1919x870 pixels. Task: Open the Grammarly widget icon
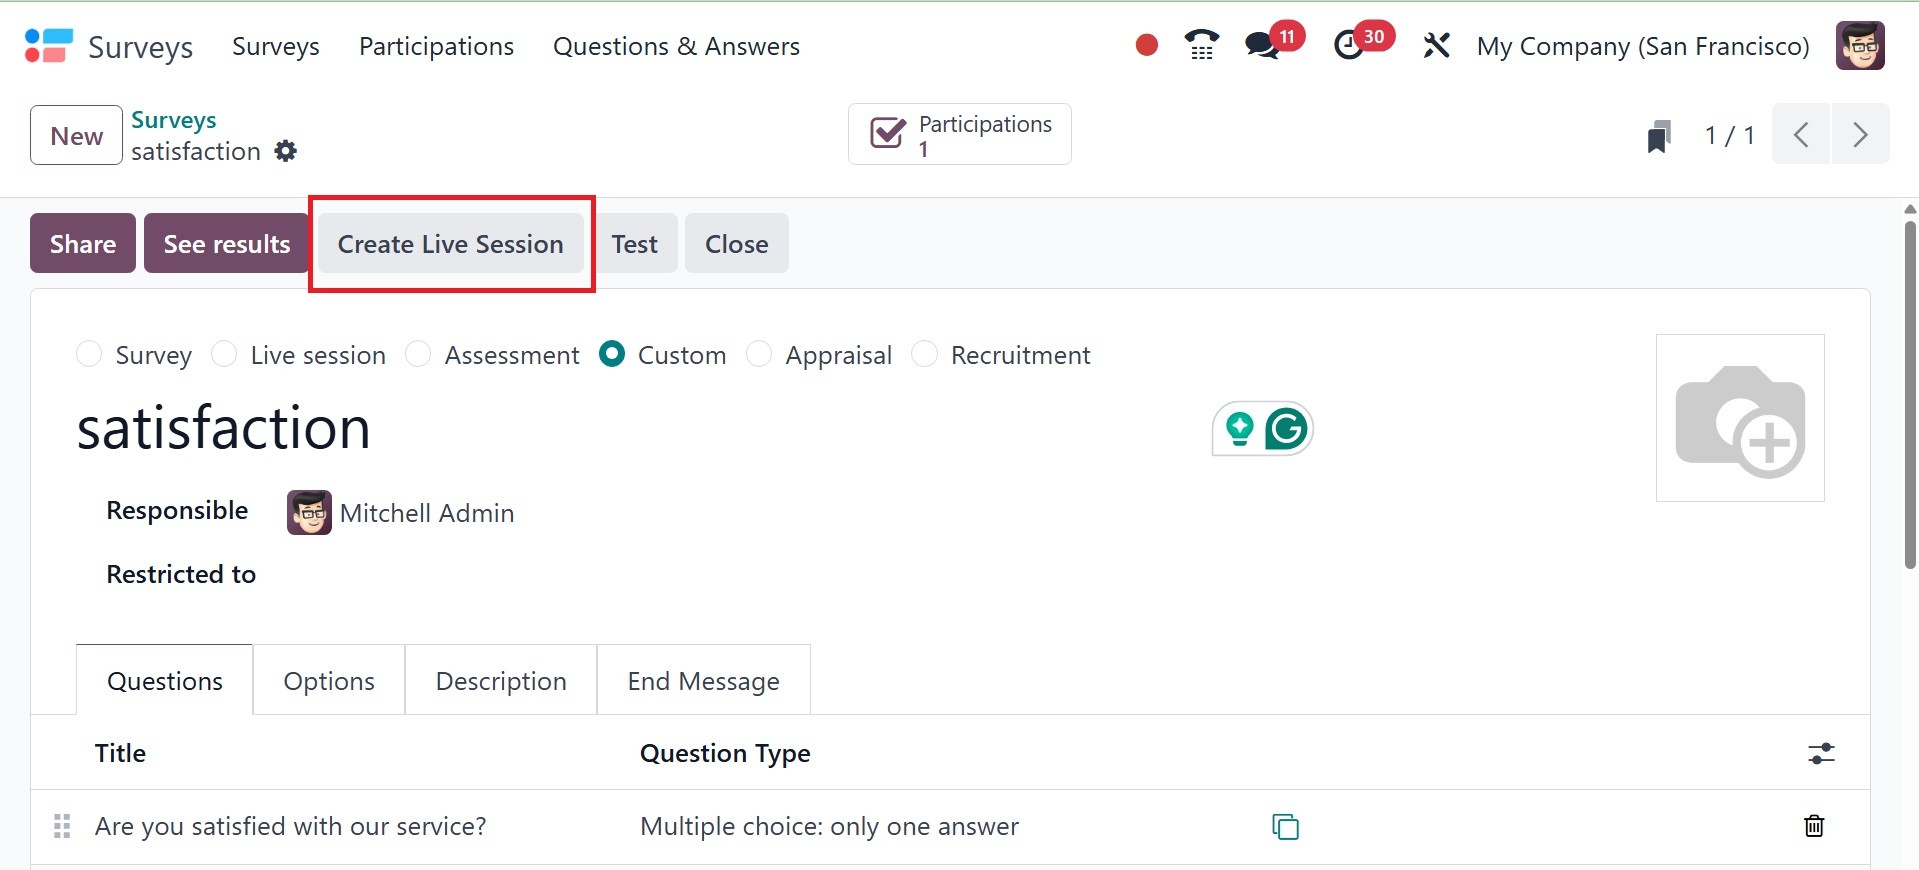tap(1286, 429)
